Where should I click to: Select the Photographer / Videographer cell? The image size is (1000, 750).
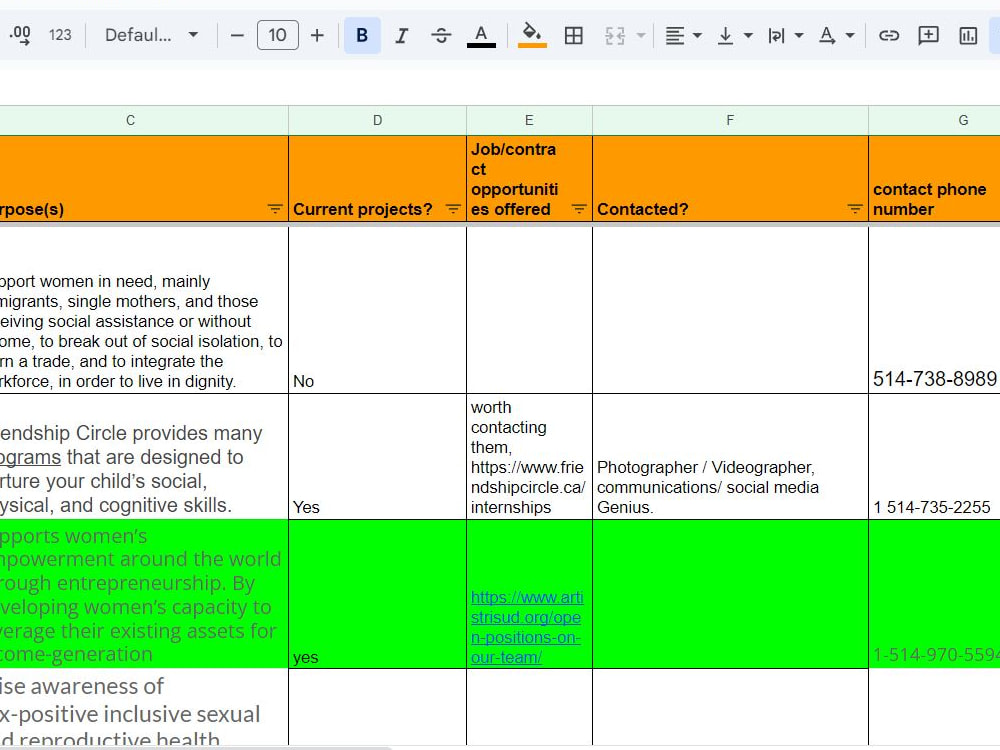pyautogui.click(x=730, y=457)
